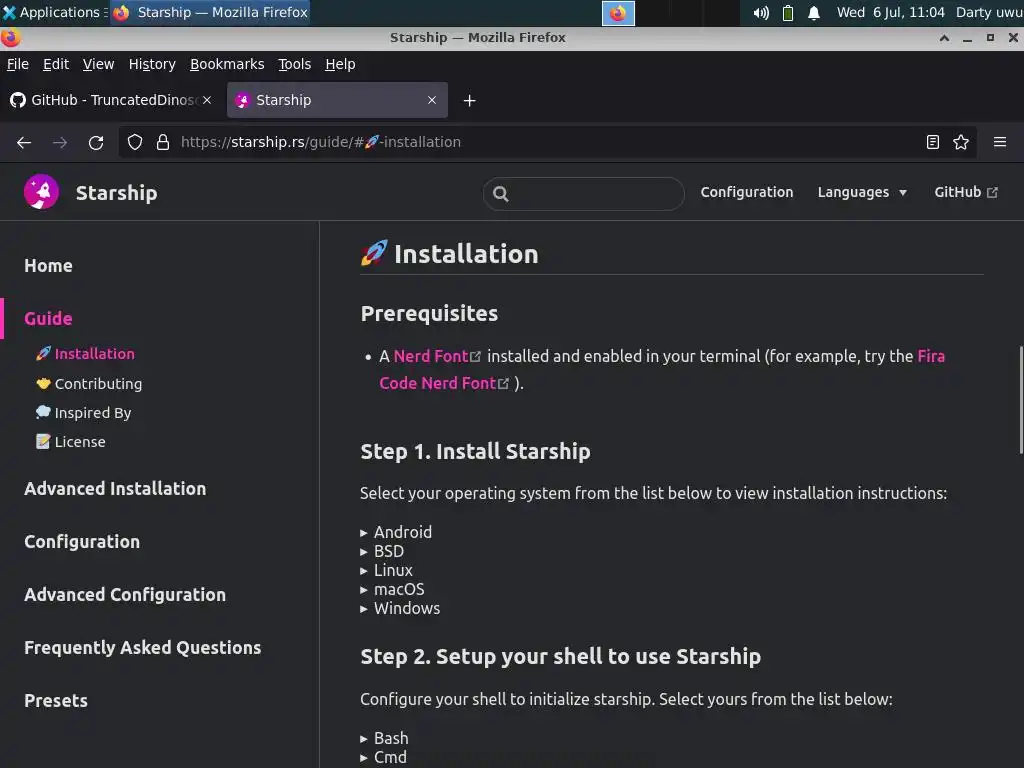Screen dimensions: 1024x768
Task: Jump to Installation section in sidebar
Action: (86, 353)
